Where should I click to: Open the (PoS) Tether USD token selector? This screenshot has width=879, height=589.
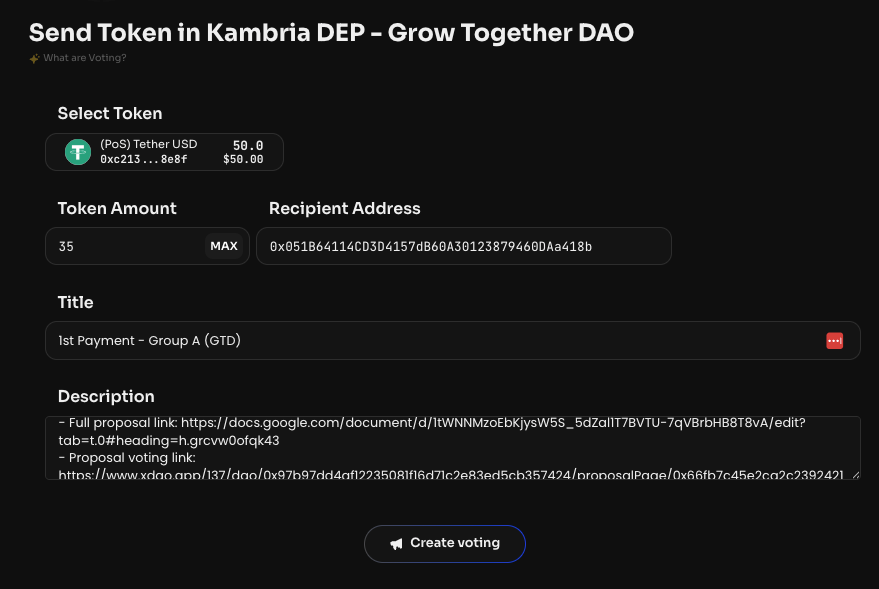click(165, 152)
